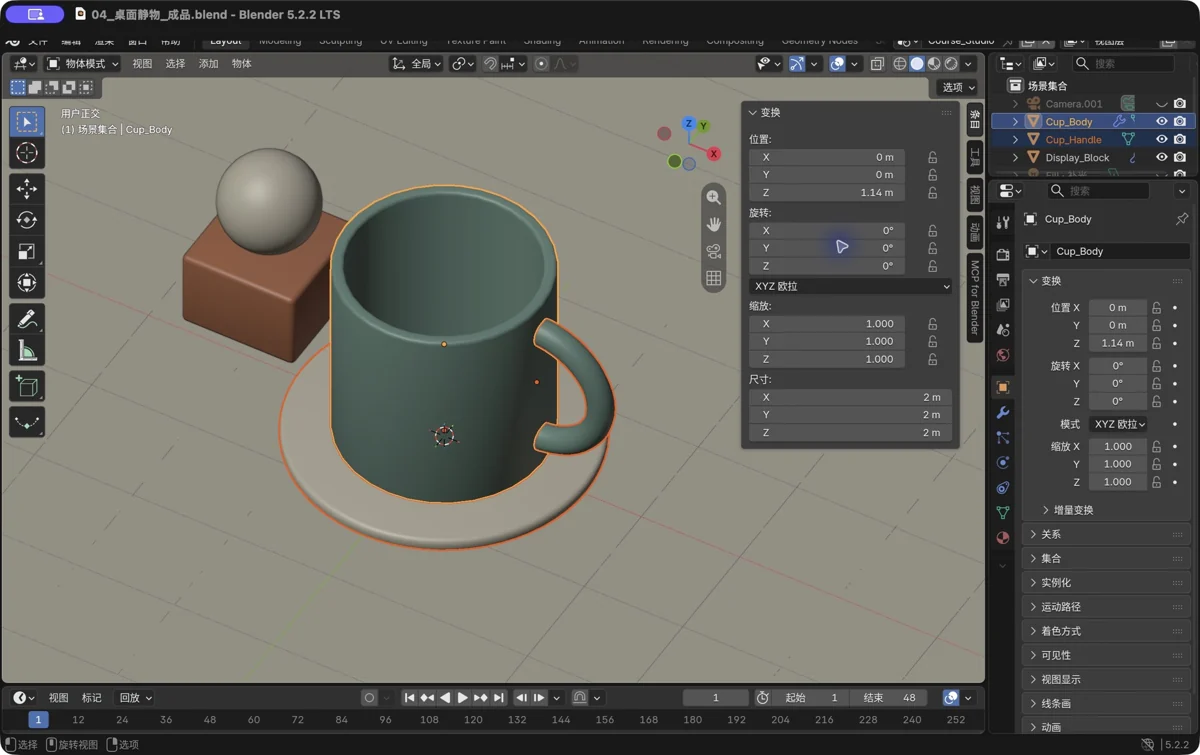Open the 选择 menu in viewport header
Viewport: 1200px width, 755px height.
tap(175, 64)
